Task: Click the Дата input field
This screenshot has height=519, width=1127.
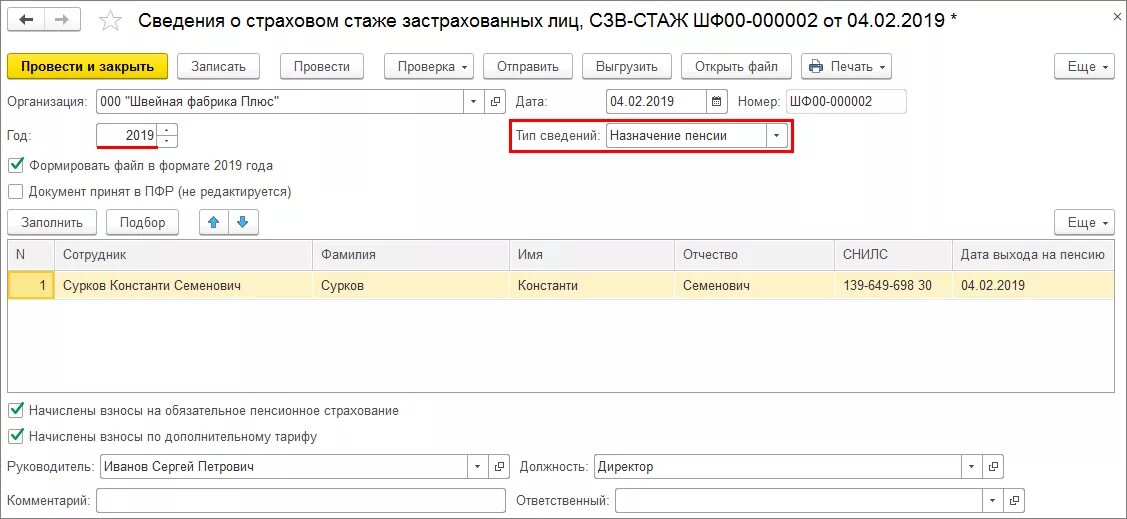Action: (x=656, y=102)
